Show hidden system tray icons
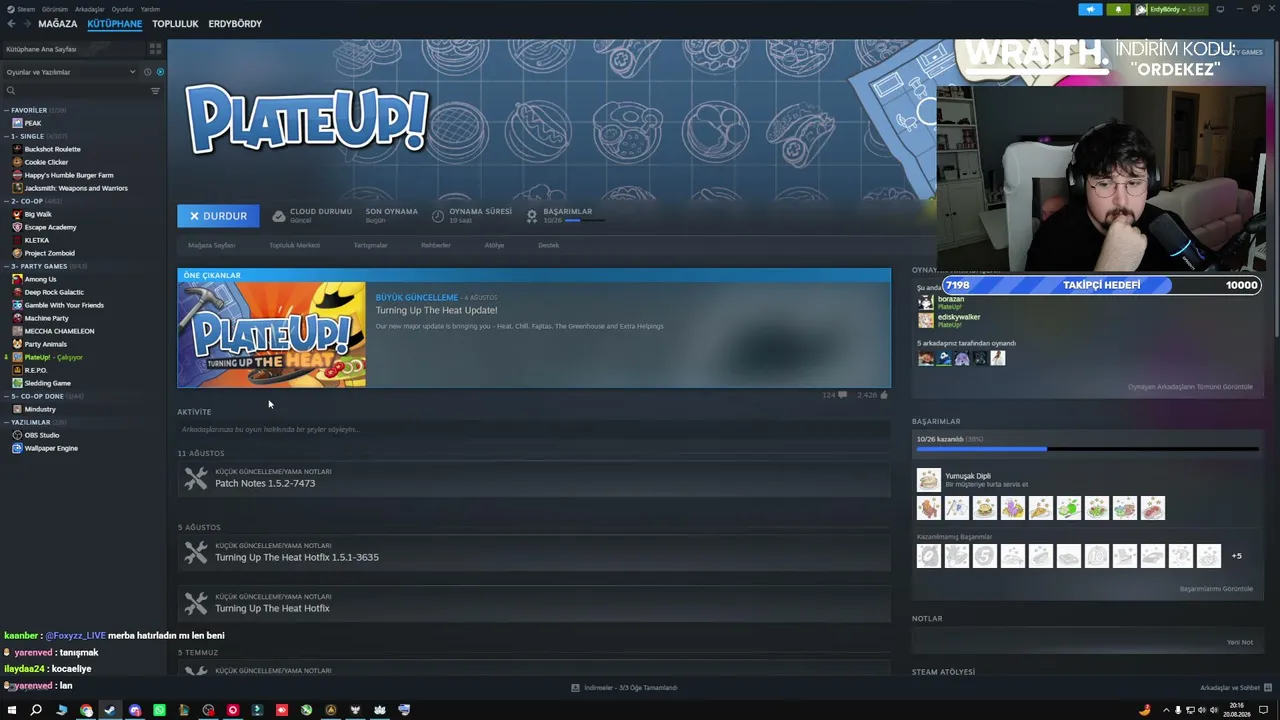The width and height of the screenshot is (1280, 720). click(1165, 710)
